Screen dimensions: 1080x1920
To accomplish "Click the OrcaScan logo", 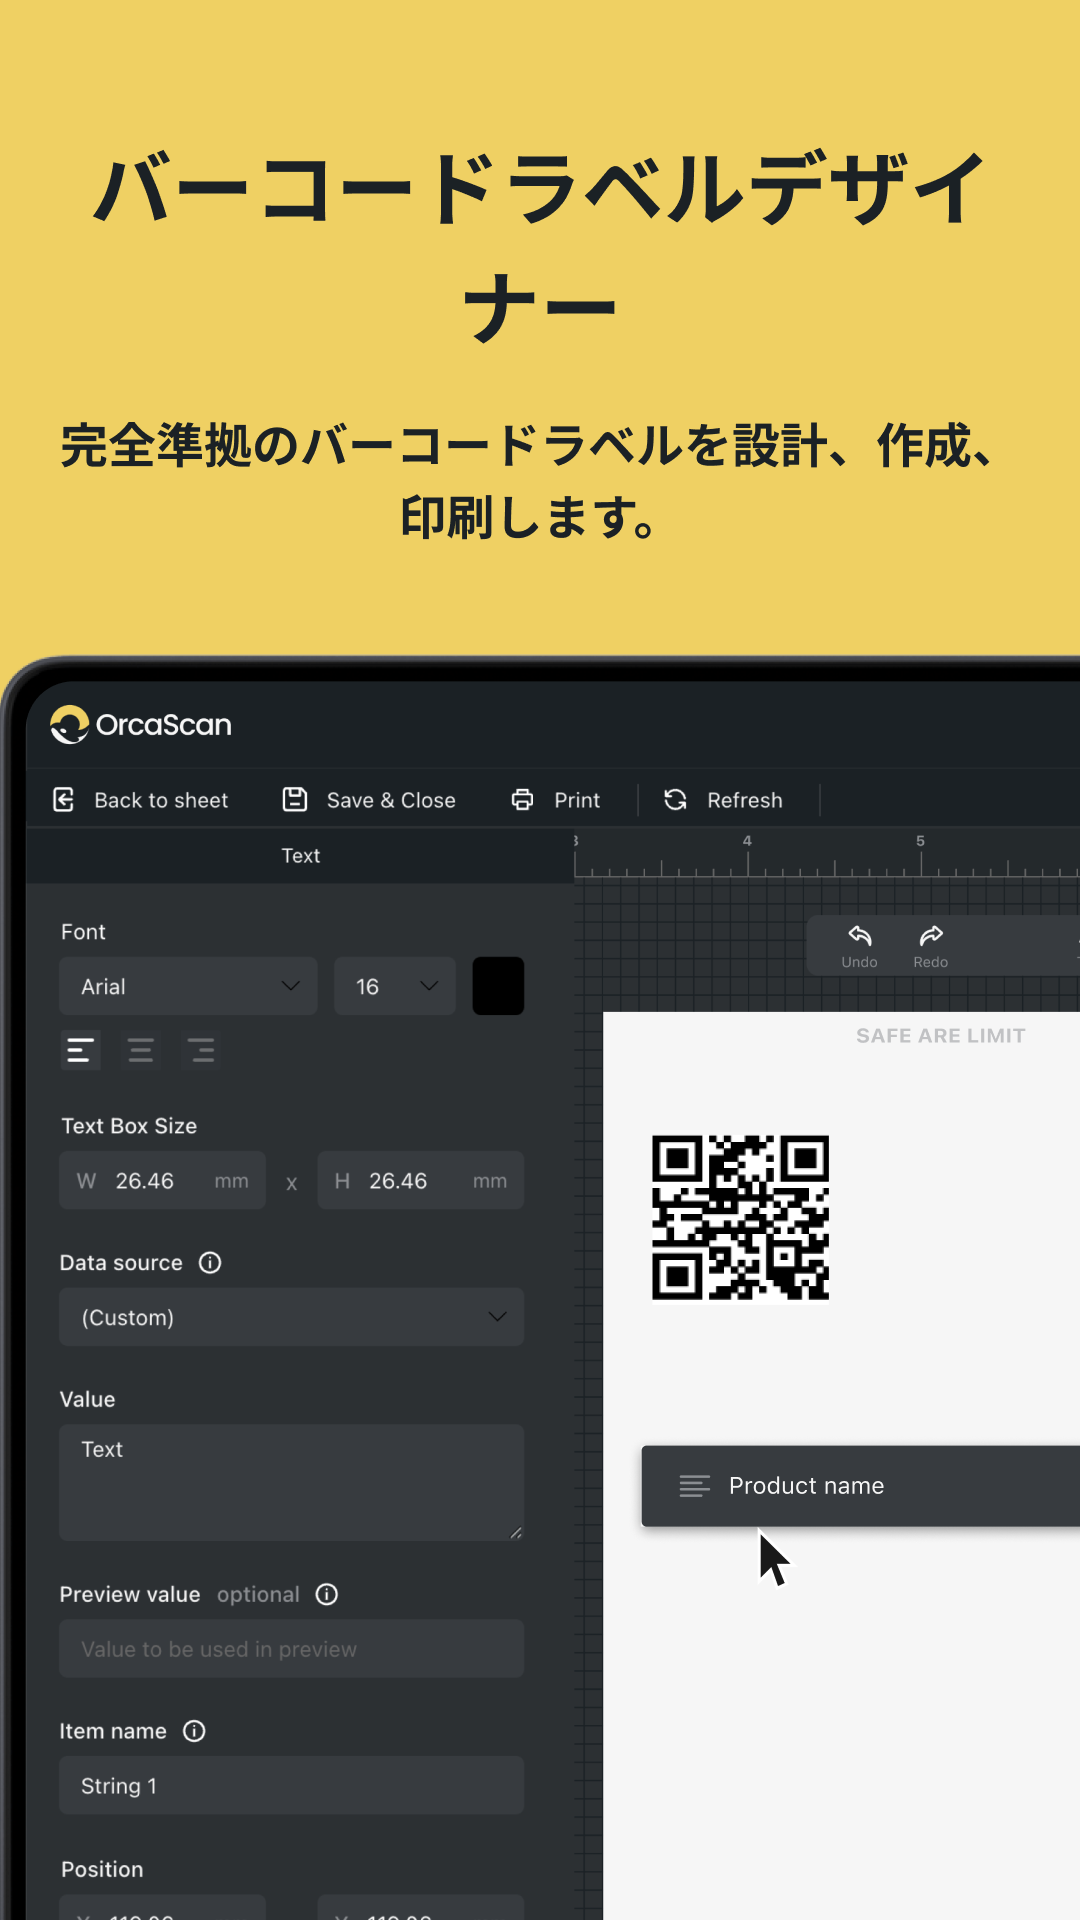I will click(x=141, y=725).
